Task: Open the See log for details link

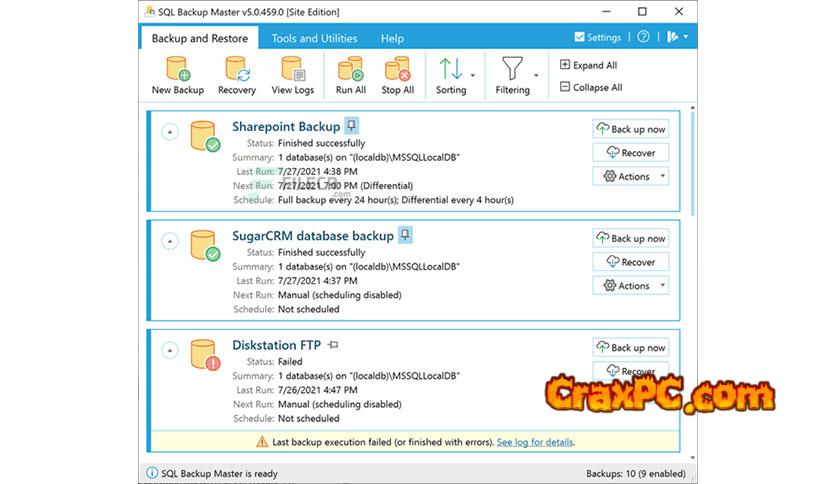Action: 535,442
